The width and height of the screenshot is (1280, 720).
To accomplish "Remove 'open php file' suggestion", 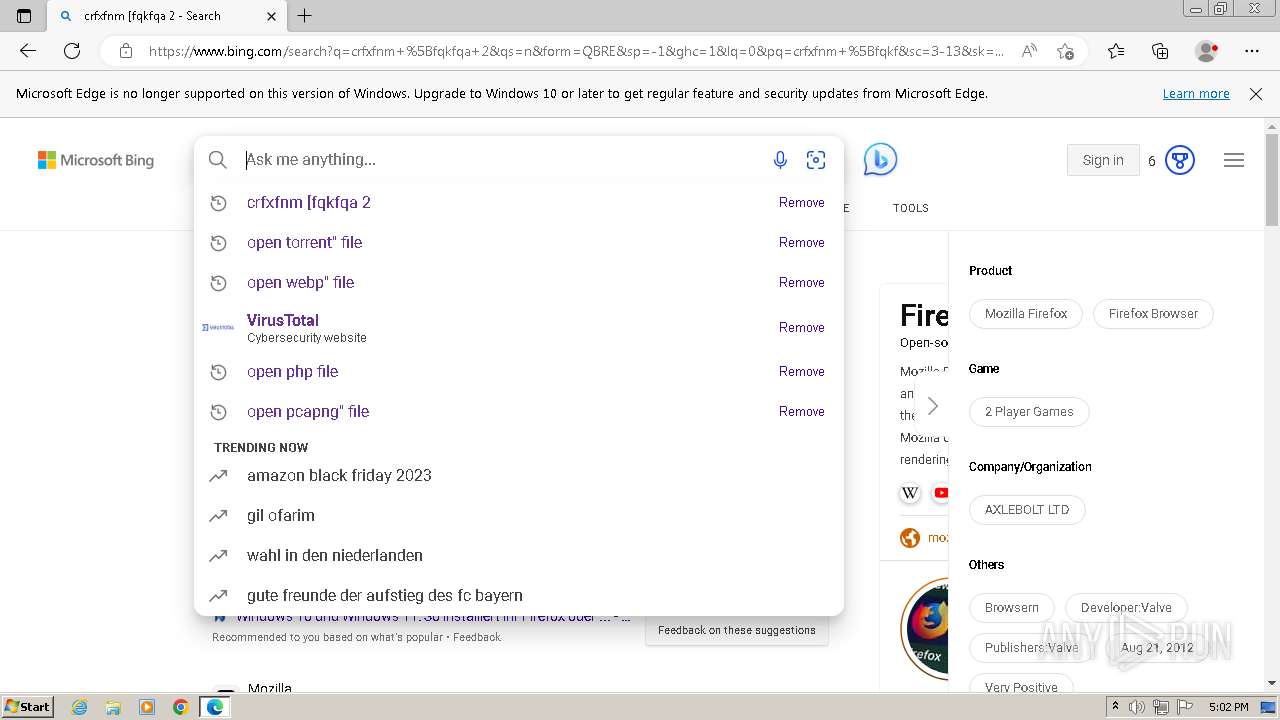I will point(802,371).
